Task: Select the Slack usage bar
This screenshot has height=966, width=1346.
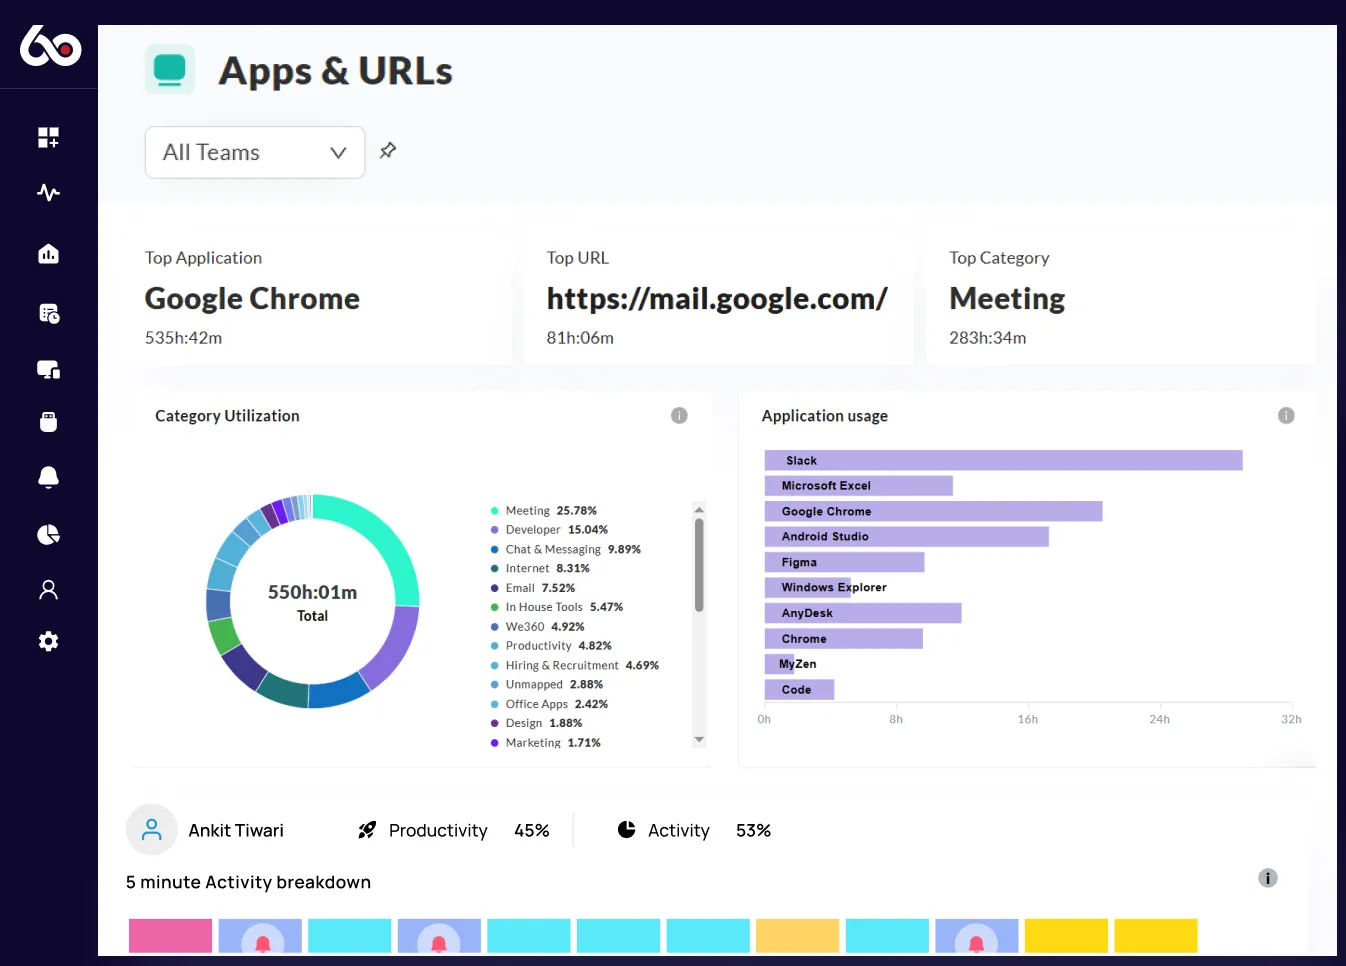Action: pos(1003,460)
